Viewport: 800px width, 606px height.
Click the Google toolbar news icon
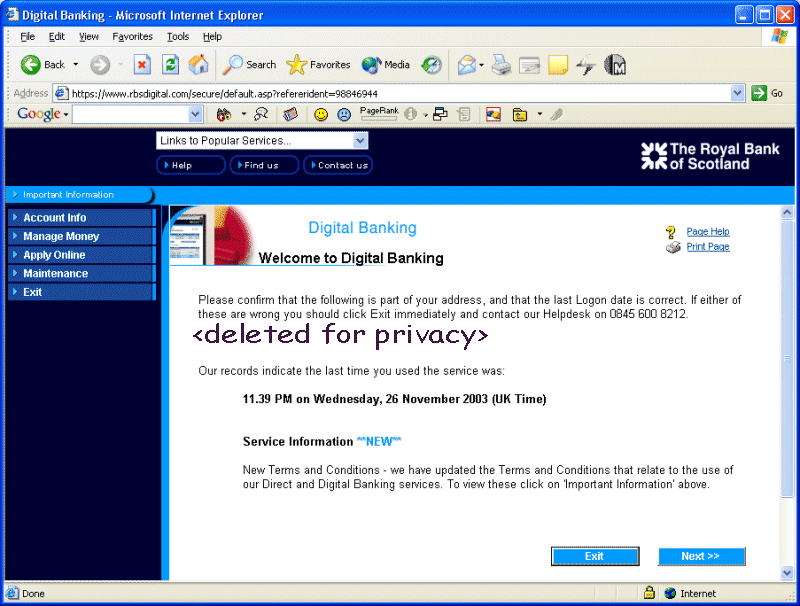(290, 114)
